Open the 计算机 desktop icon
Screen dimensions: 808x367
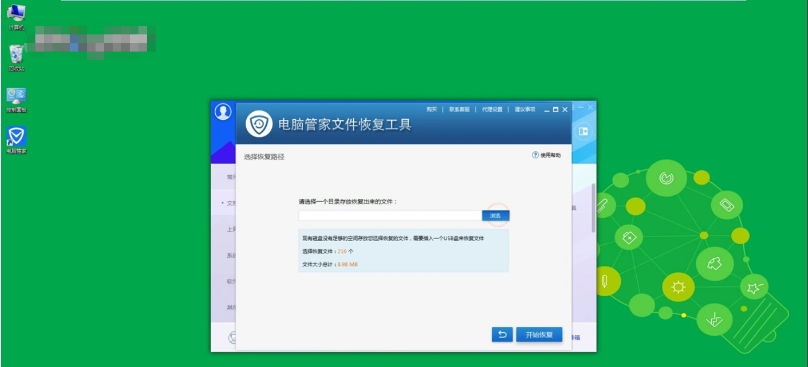pos(16,16)
